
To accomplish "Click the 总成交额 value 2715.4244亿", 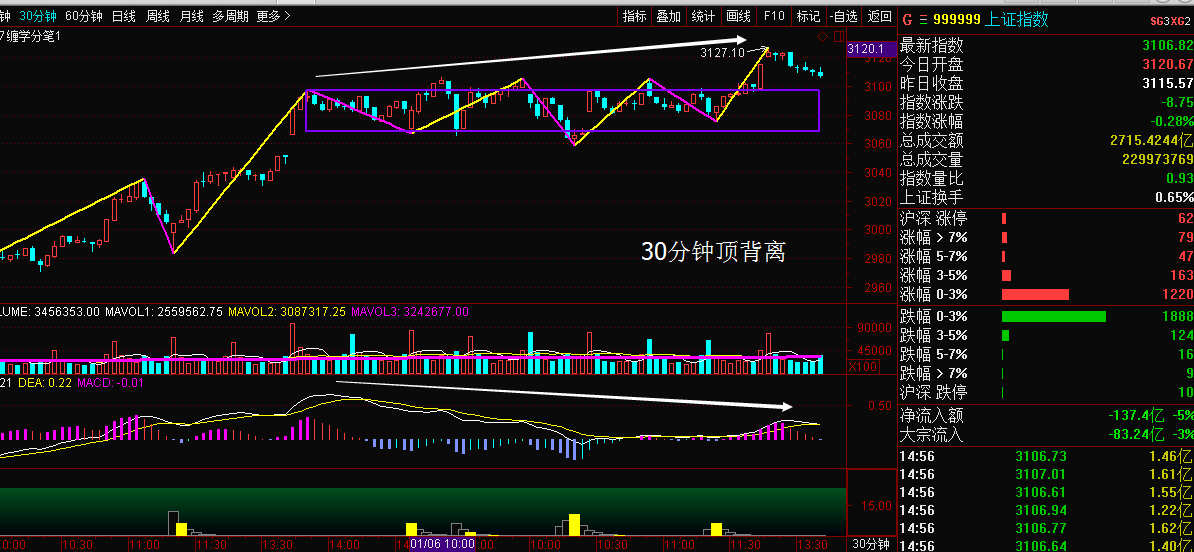I will [x=1152, y=141].
